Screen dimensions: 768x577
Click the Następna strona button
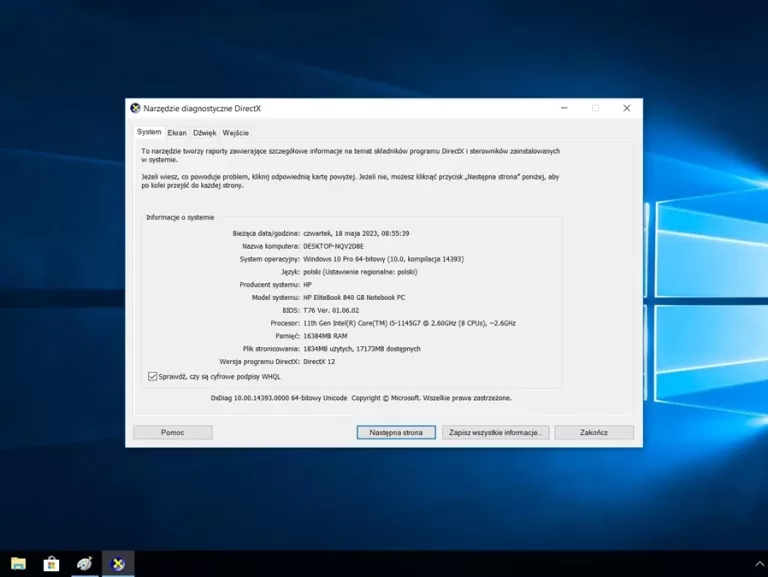pos(396,433)
